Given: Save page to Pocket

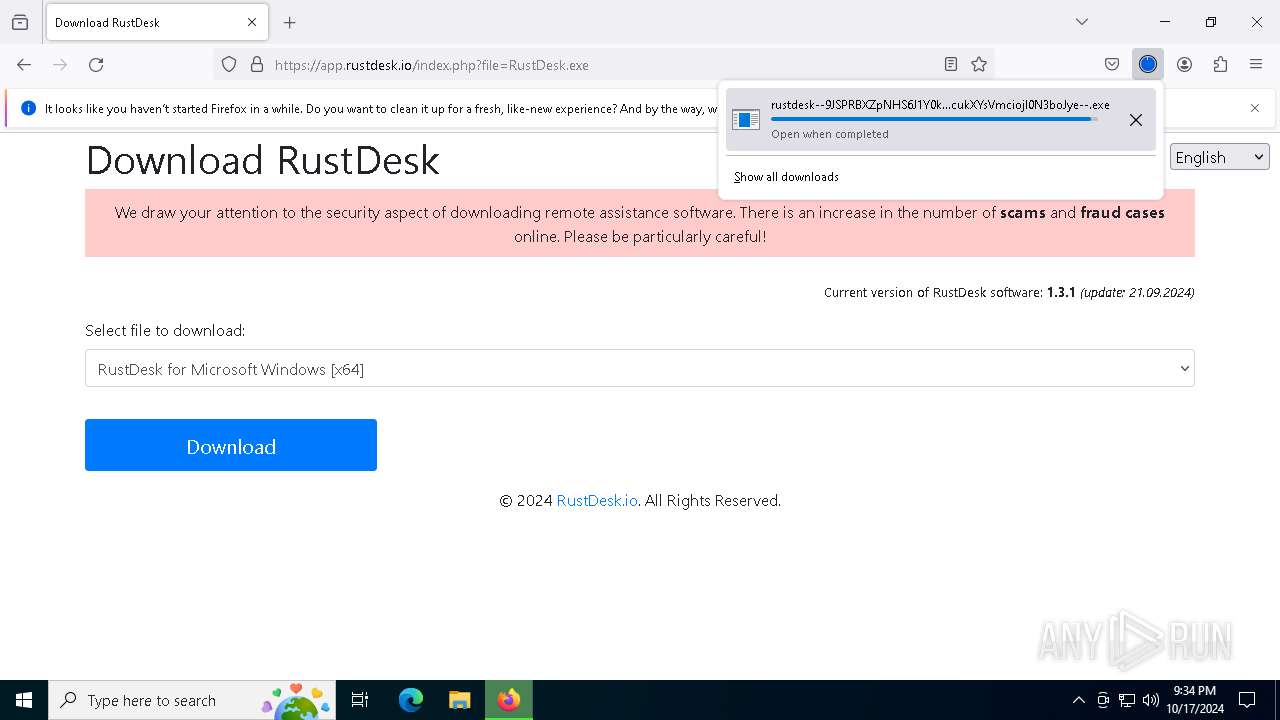Looking at the screenshot, I should tap(1112, 65).
